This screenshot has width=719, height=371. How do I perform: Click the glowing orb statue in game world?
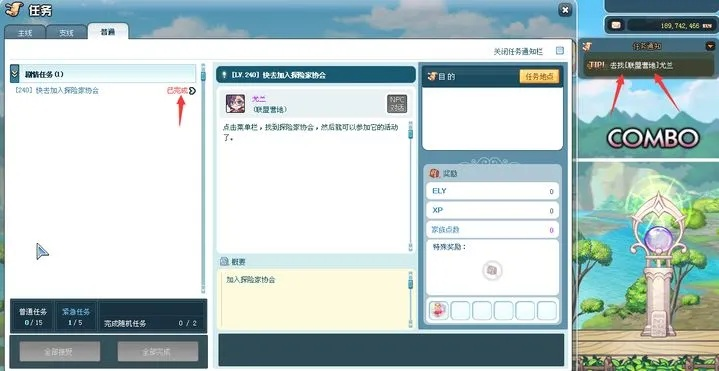coord(658,238)
